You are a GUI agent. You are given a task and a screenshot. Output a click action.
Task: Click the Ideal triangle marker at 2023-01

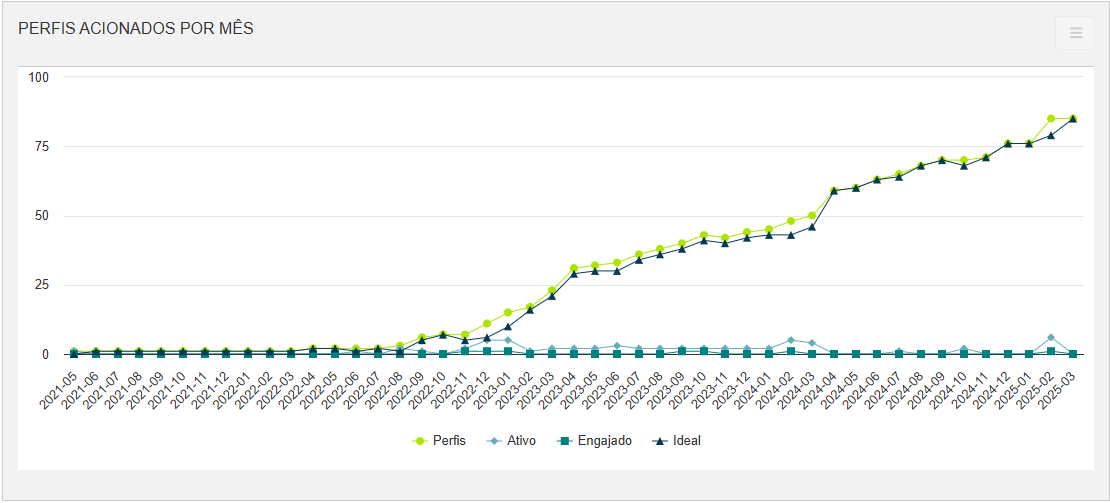click(508, 326)
